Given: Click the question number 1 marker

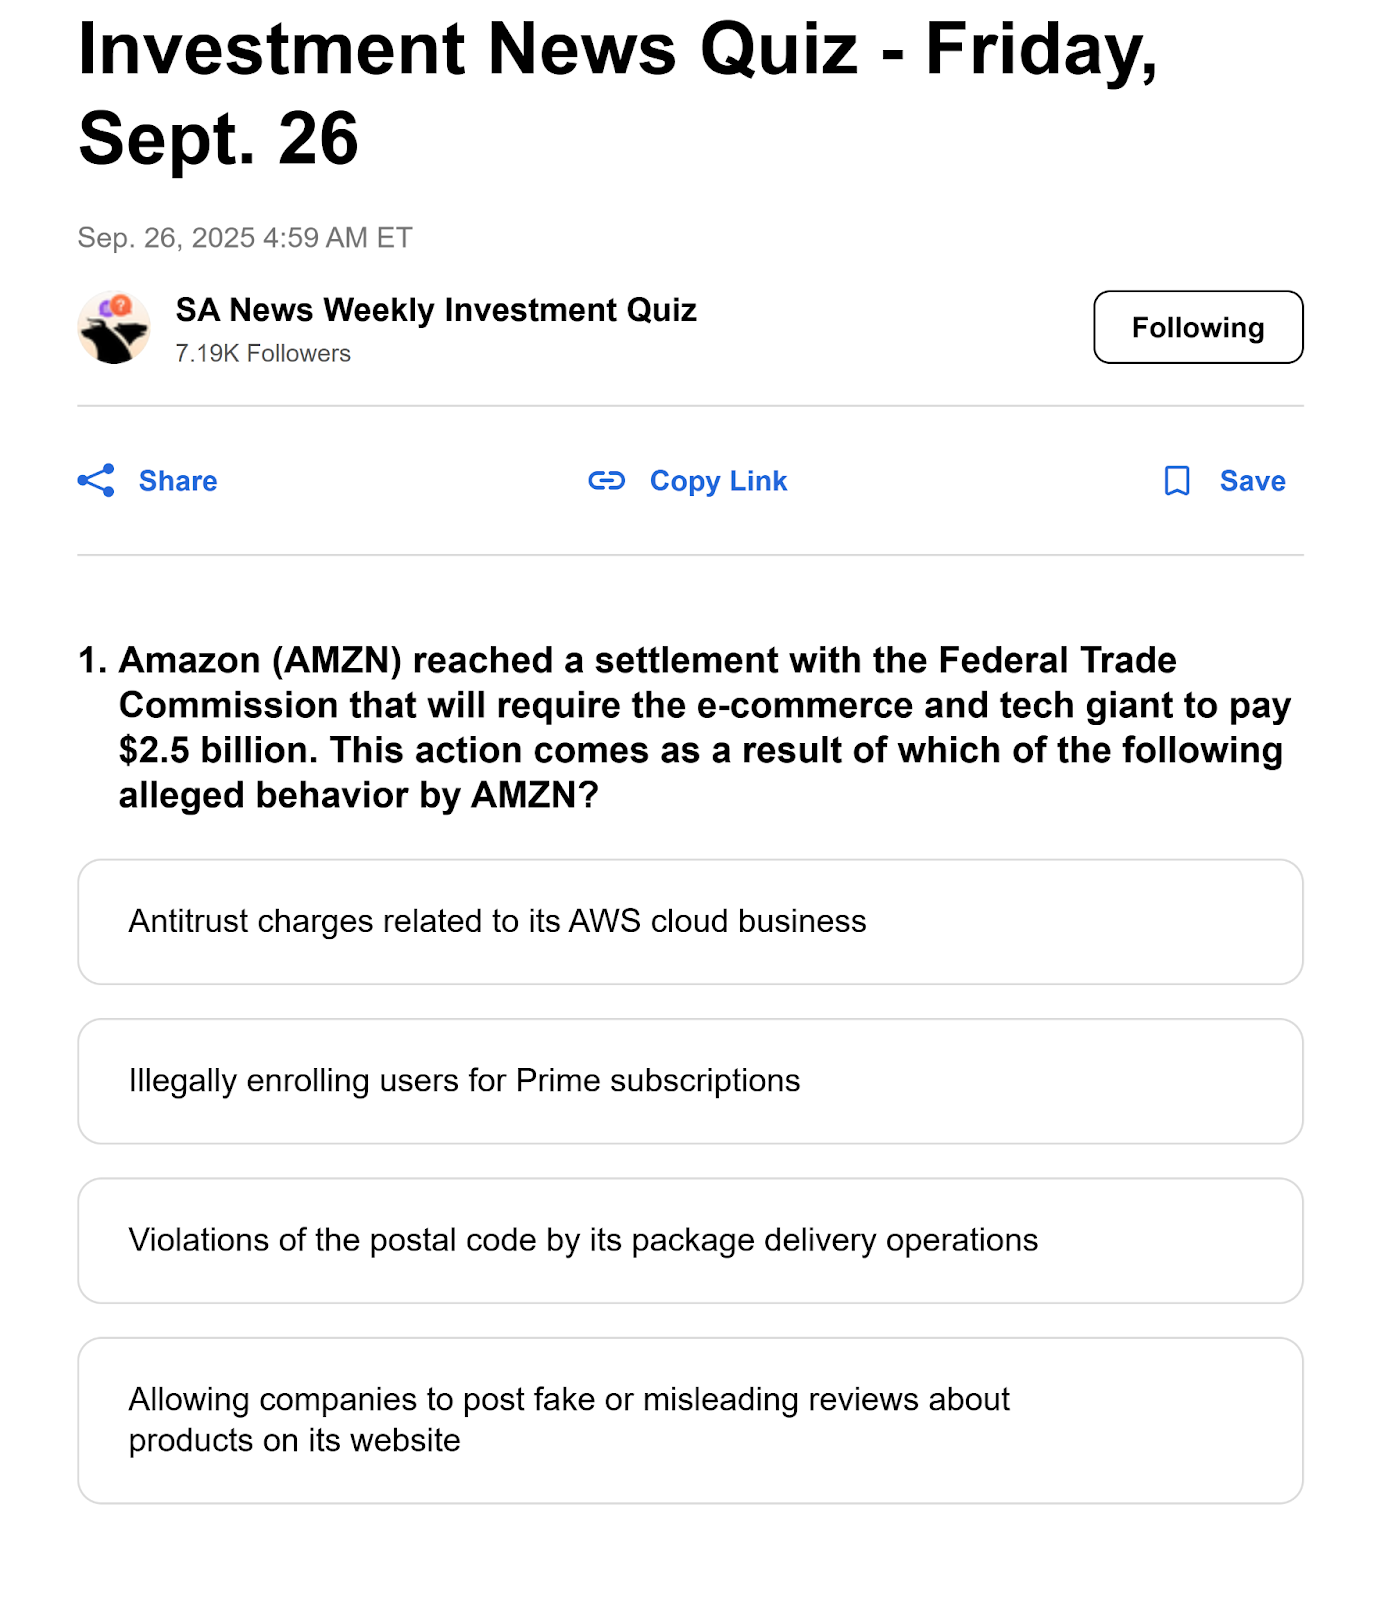Looking at the screenshot, I should 92,661.
